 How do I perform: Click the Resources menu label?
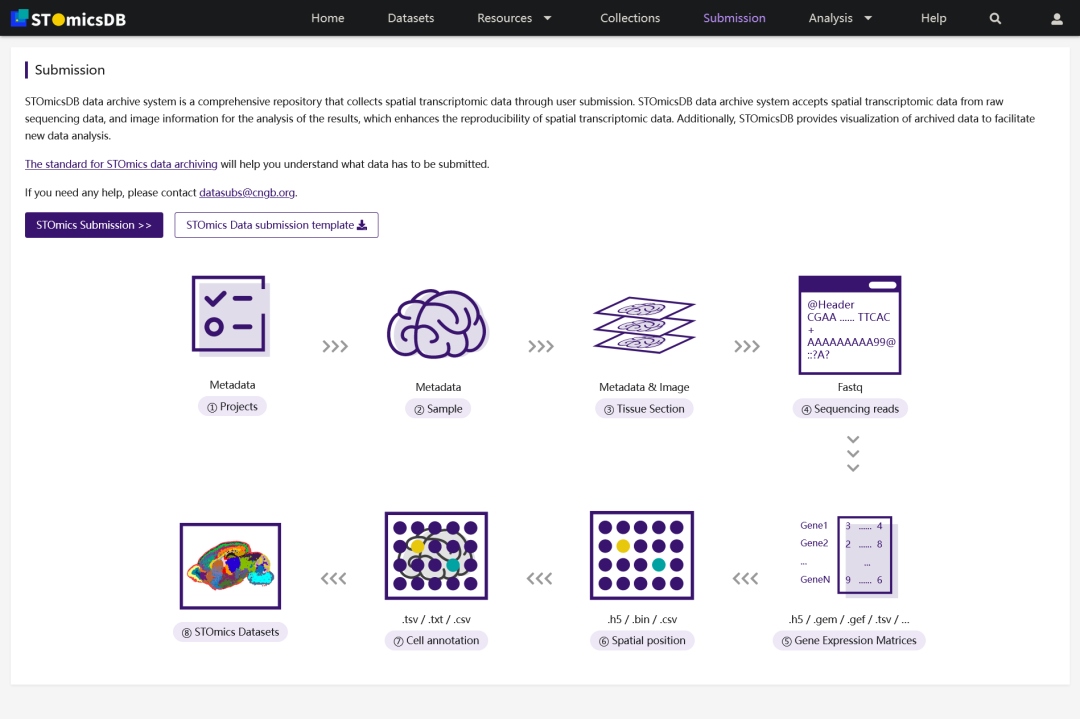click(x=504, y=19)
